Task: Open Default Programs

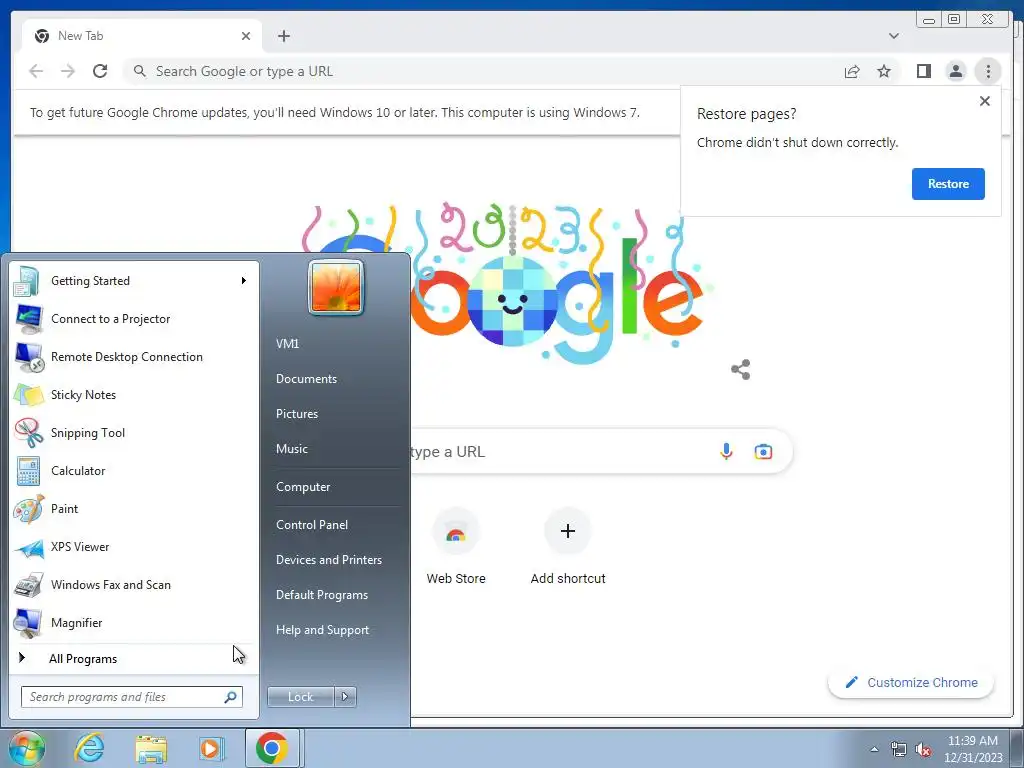Action: click(321, 595)
